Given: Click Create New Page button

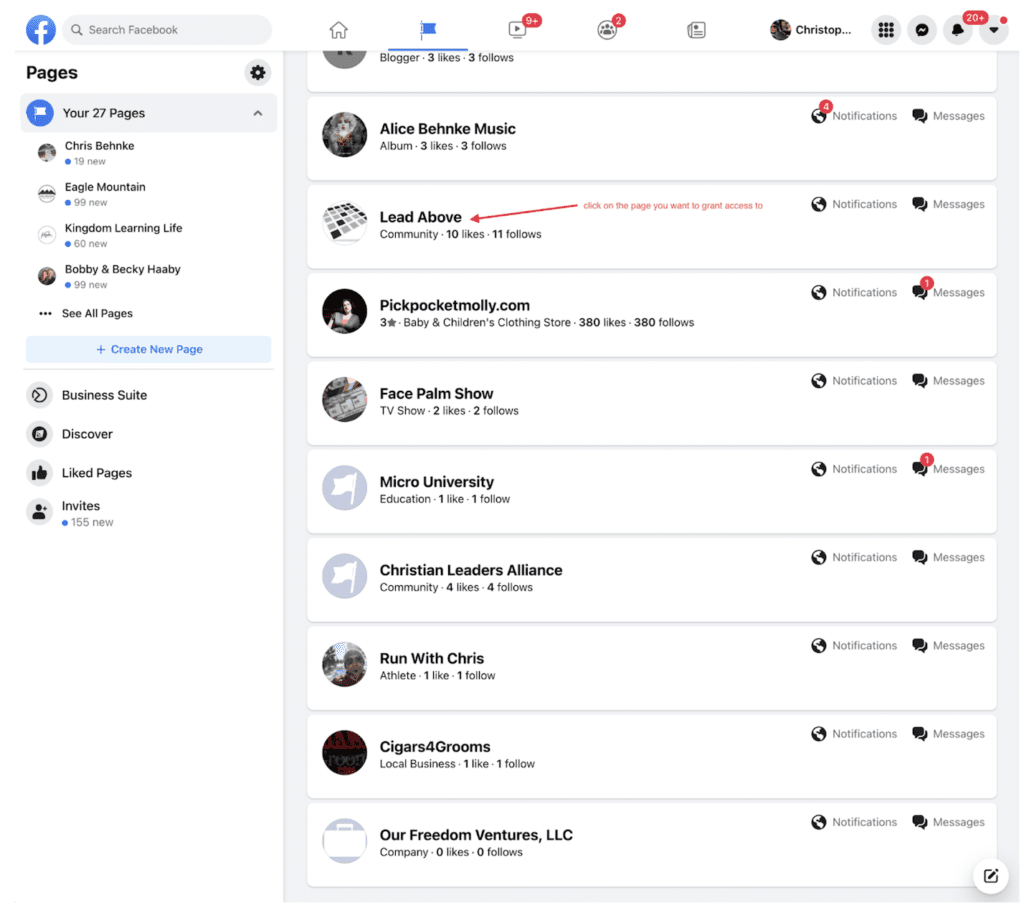Looking at the screenshot, I should pyautogui.click(x=149, y=349).
